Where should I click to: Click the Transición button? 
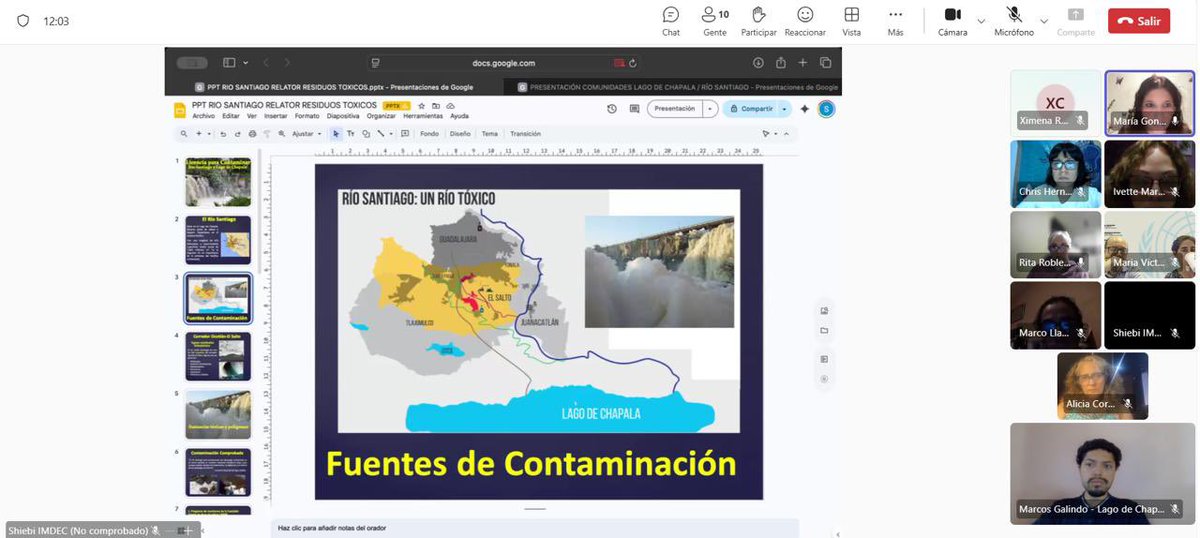tap(525, 133)
